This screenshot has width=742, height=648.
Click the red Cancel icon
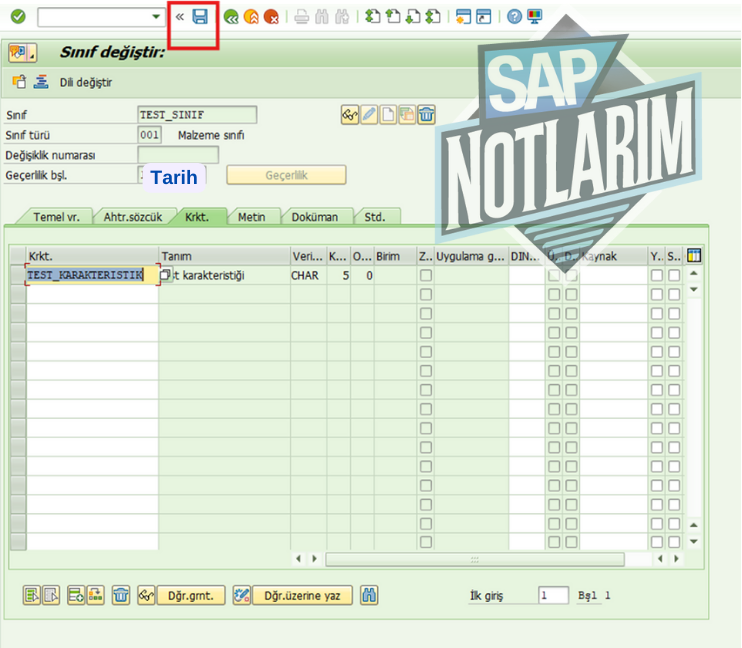[x=271, y=18]
